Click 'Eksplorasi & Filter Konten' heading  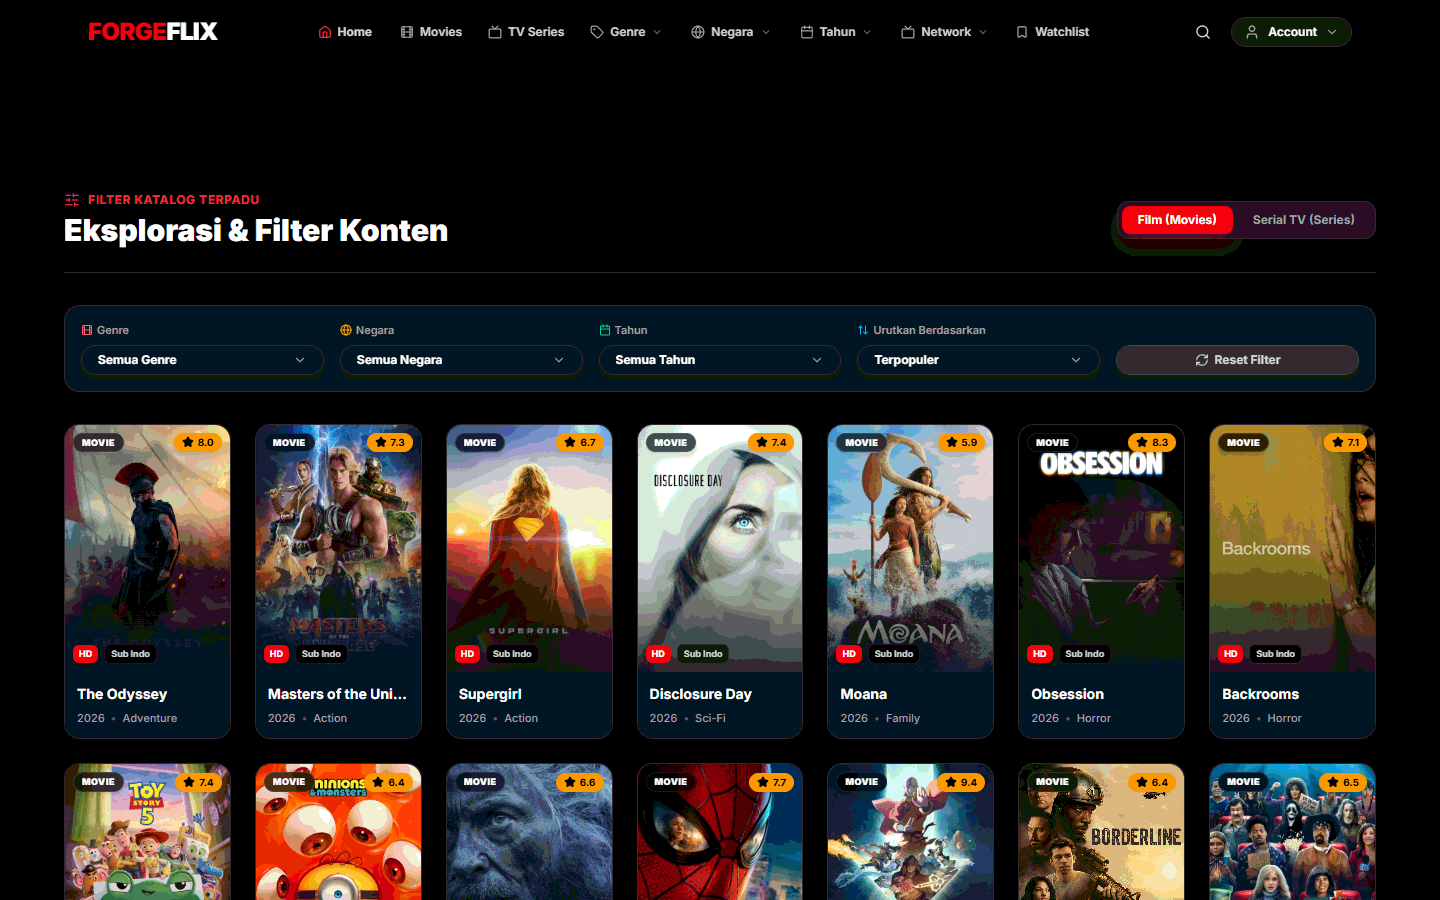pyautogui.click(x=256, y=231)
